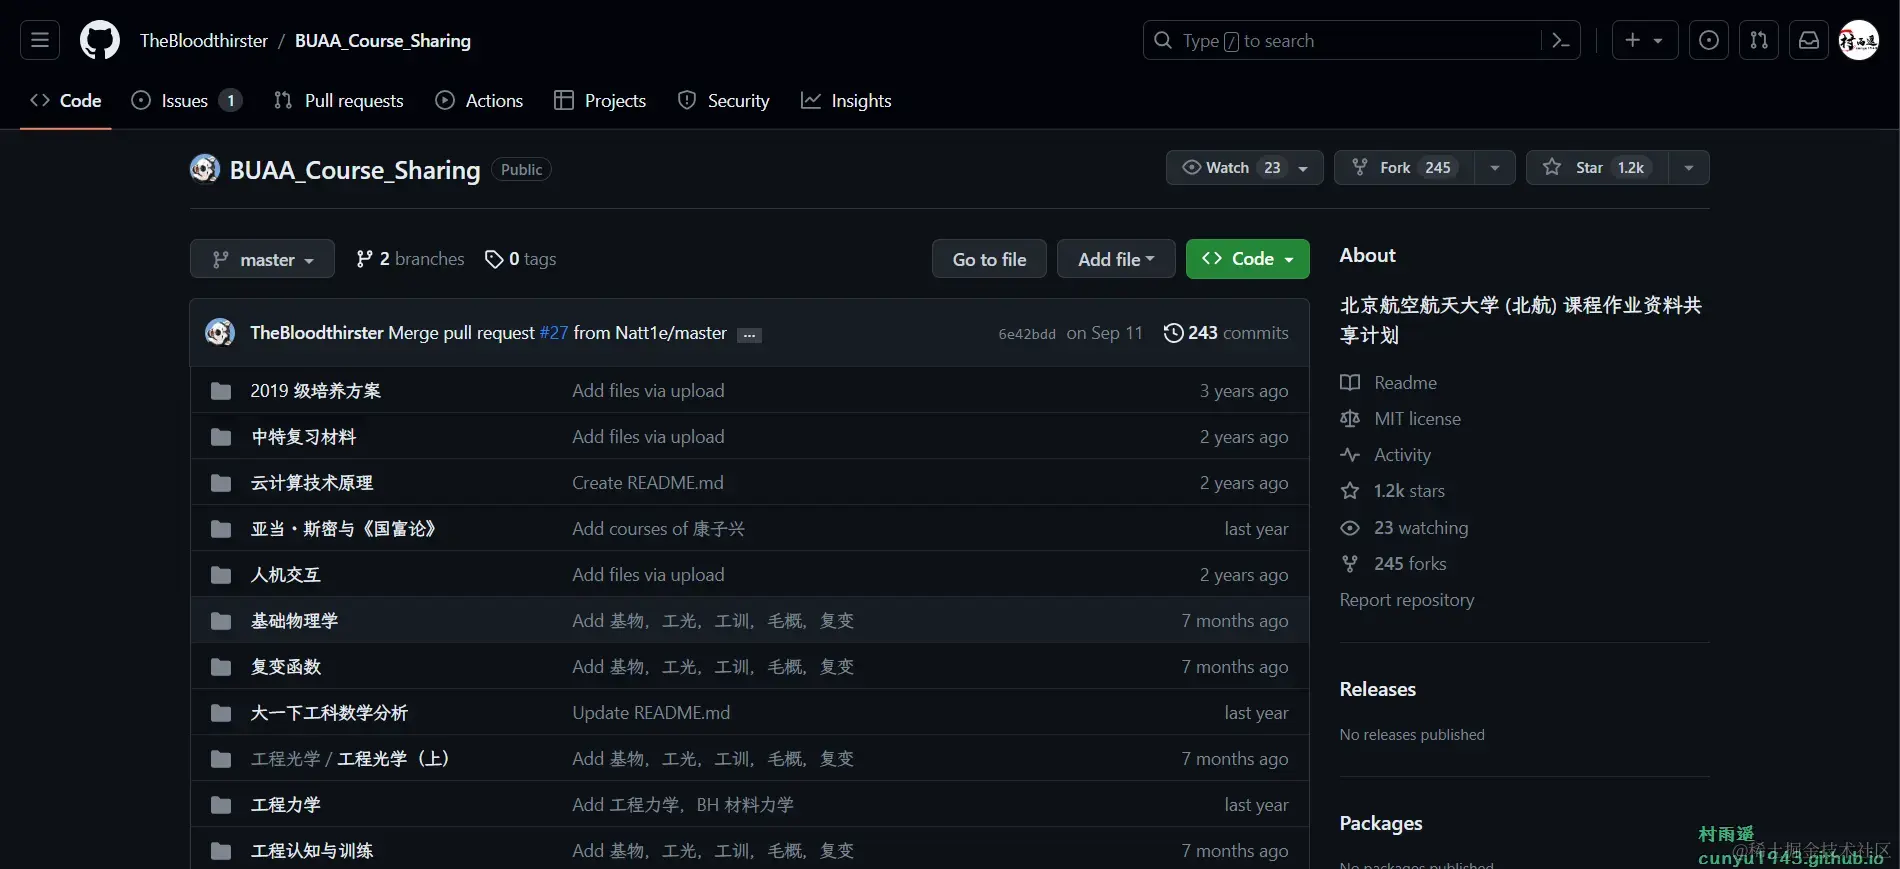Click the plus create-new icon

point(1633,40)
